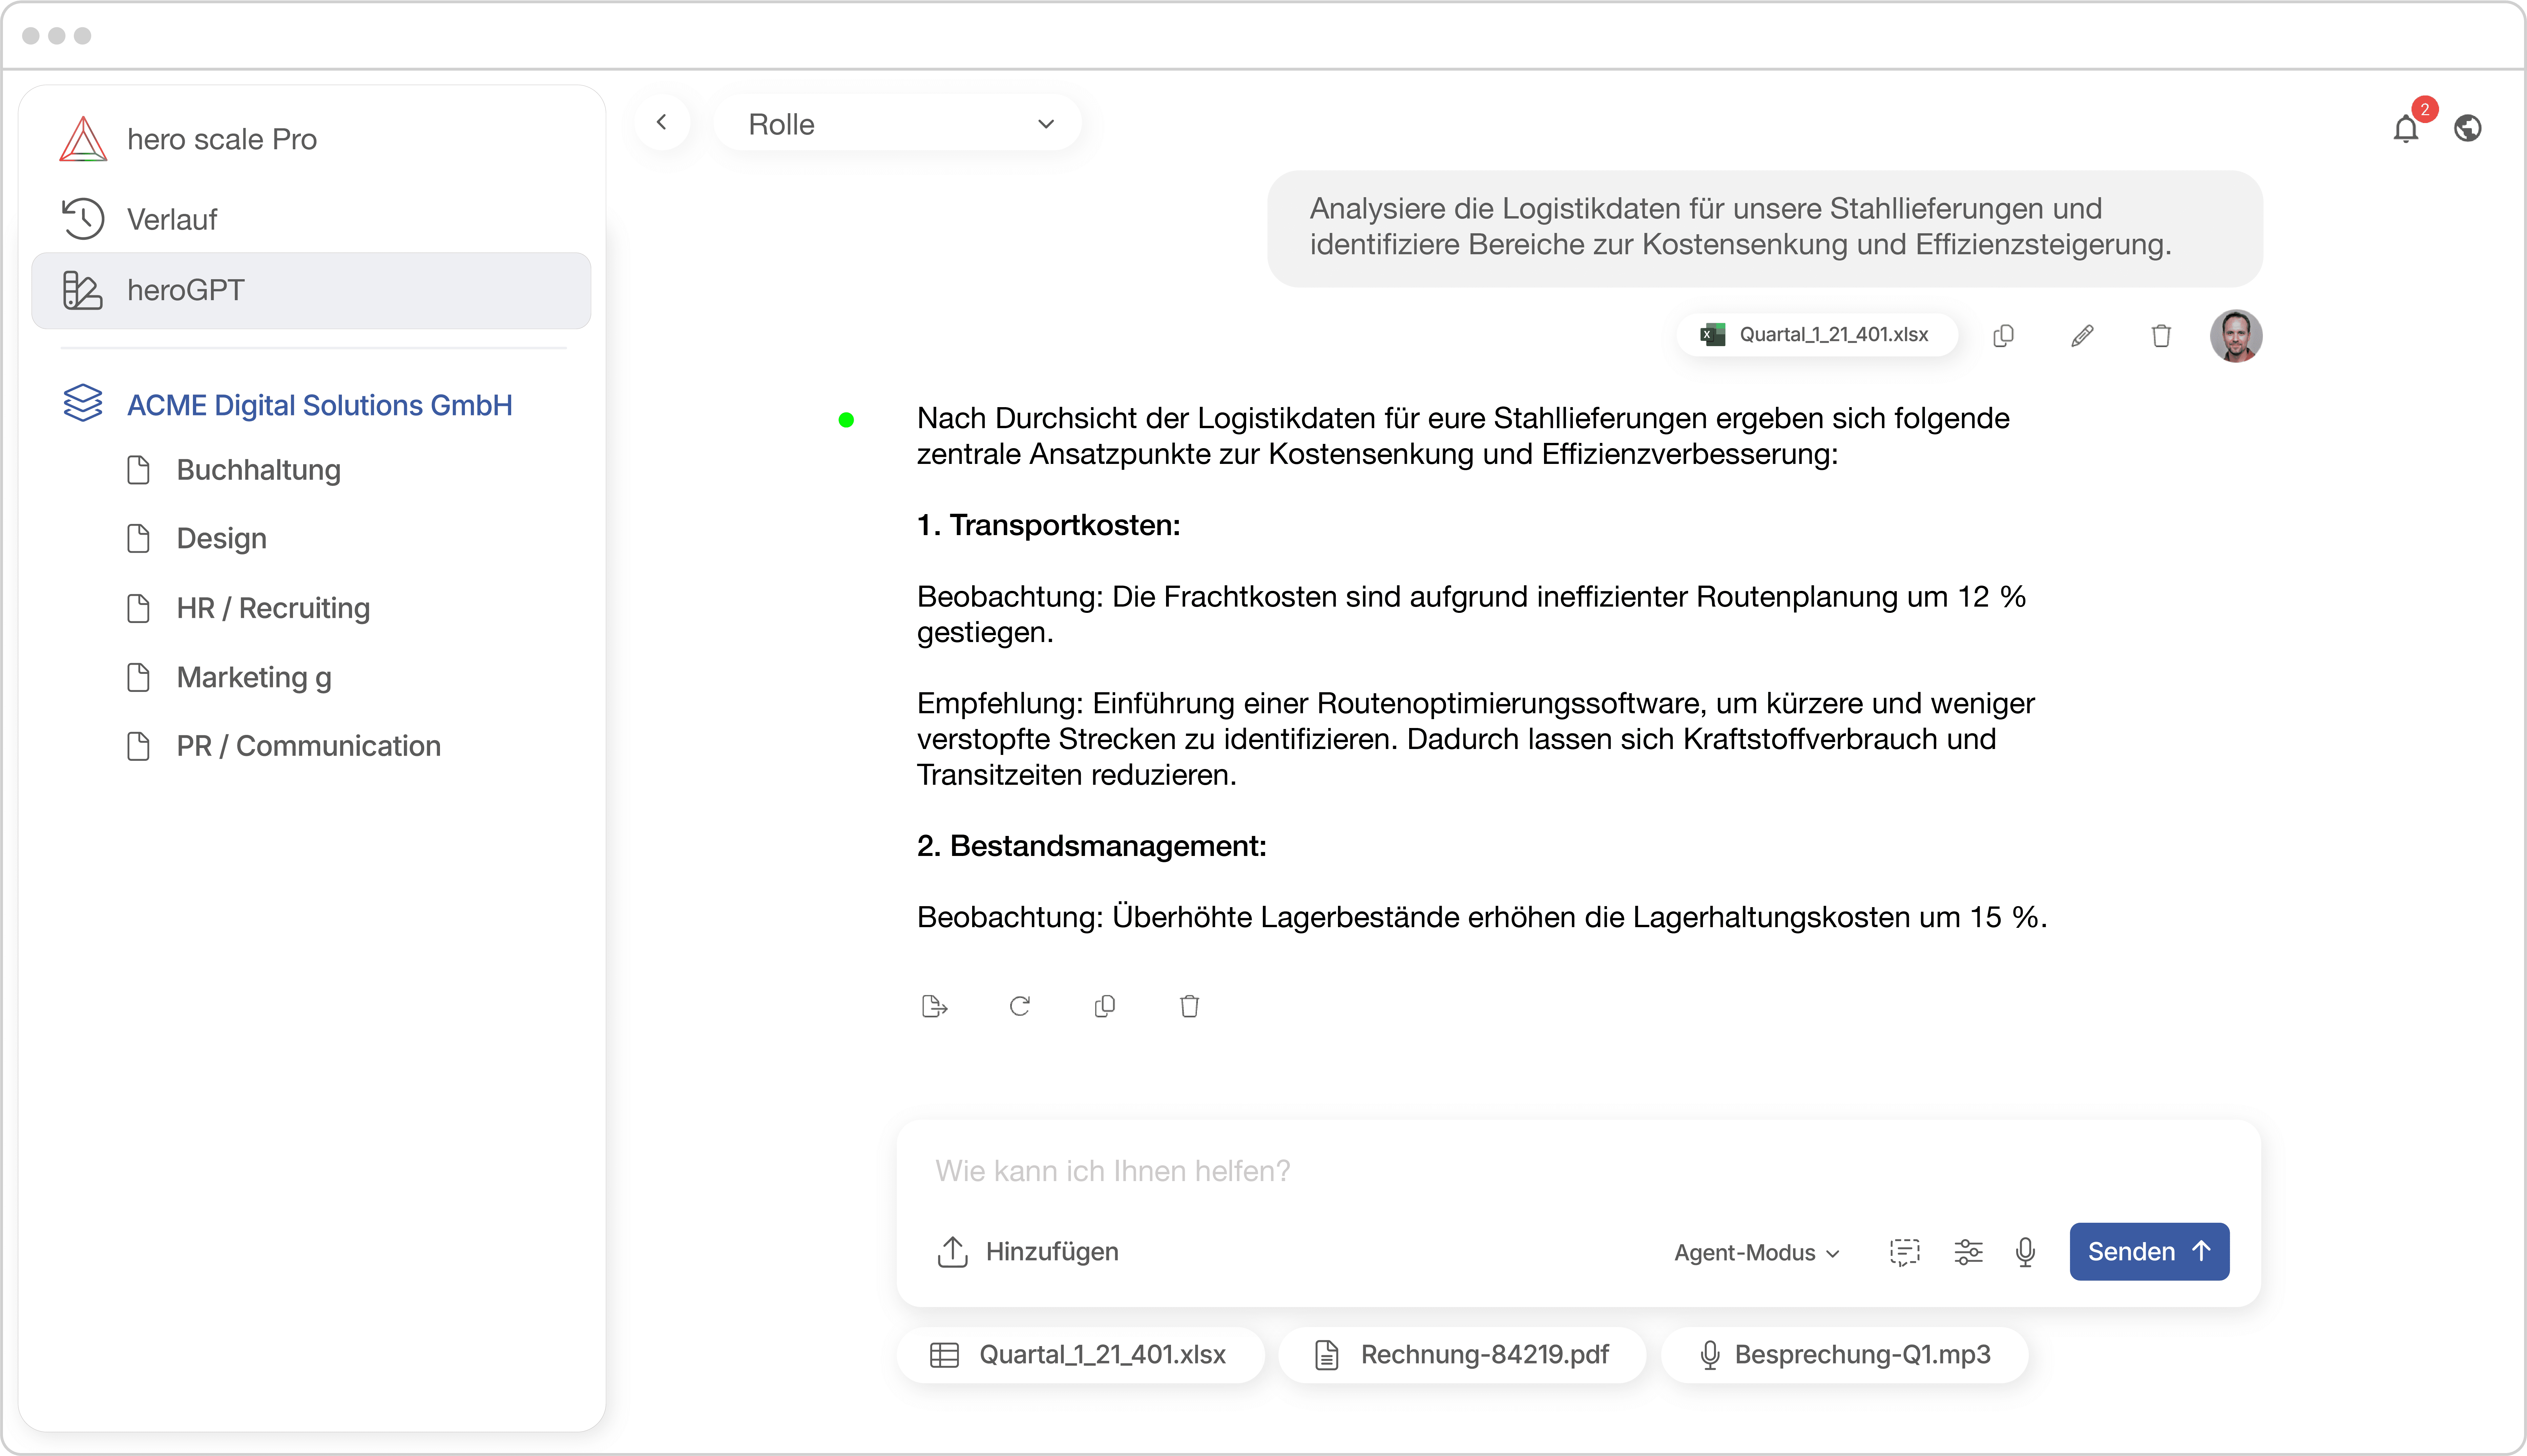Image resolution: width=2527 pixels, height=1456 pixels.
Task: Regenerate the assistant response
Action: click(1019, 1006)
